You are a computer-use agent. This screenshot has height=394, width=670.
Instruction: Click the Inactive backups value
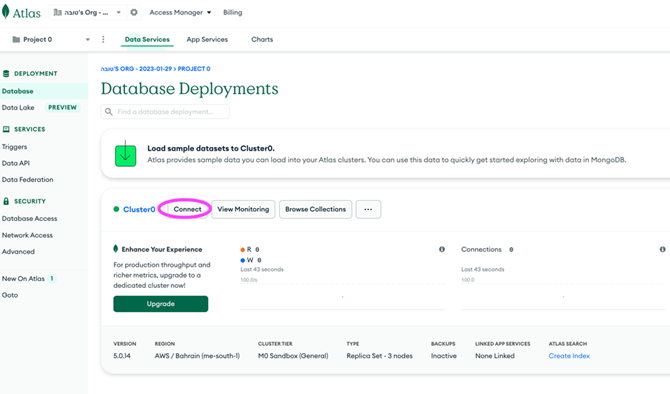444,356
